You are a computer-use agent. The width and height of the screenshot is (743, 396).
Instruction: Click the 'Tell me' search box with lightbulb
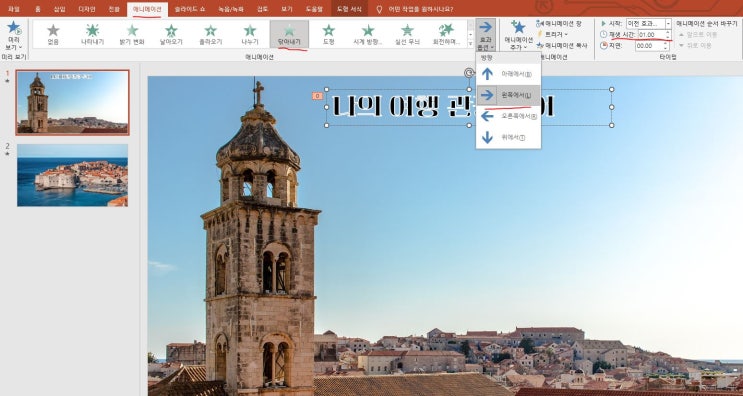pos(415,9)
